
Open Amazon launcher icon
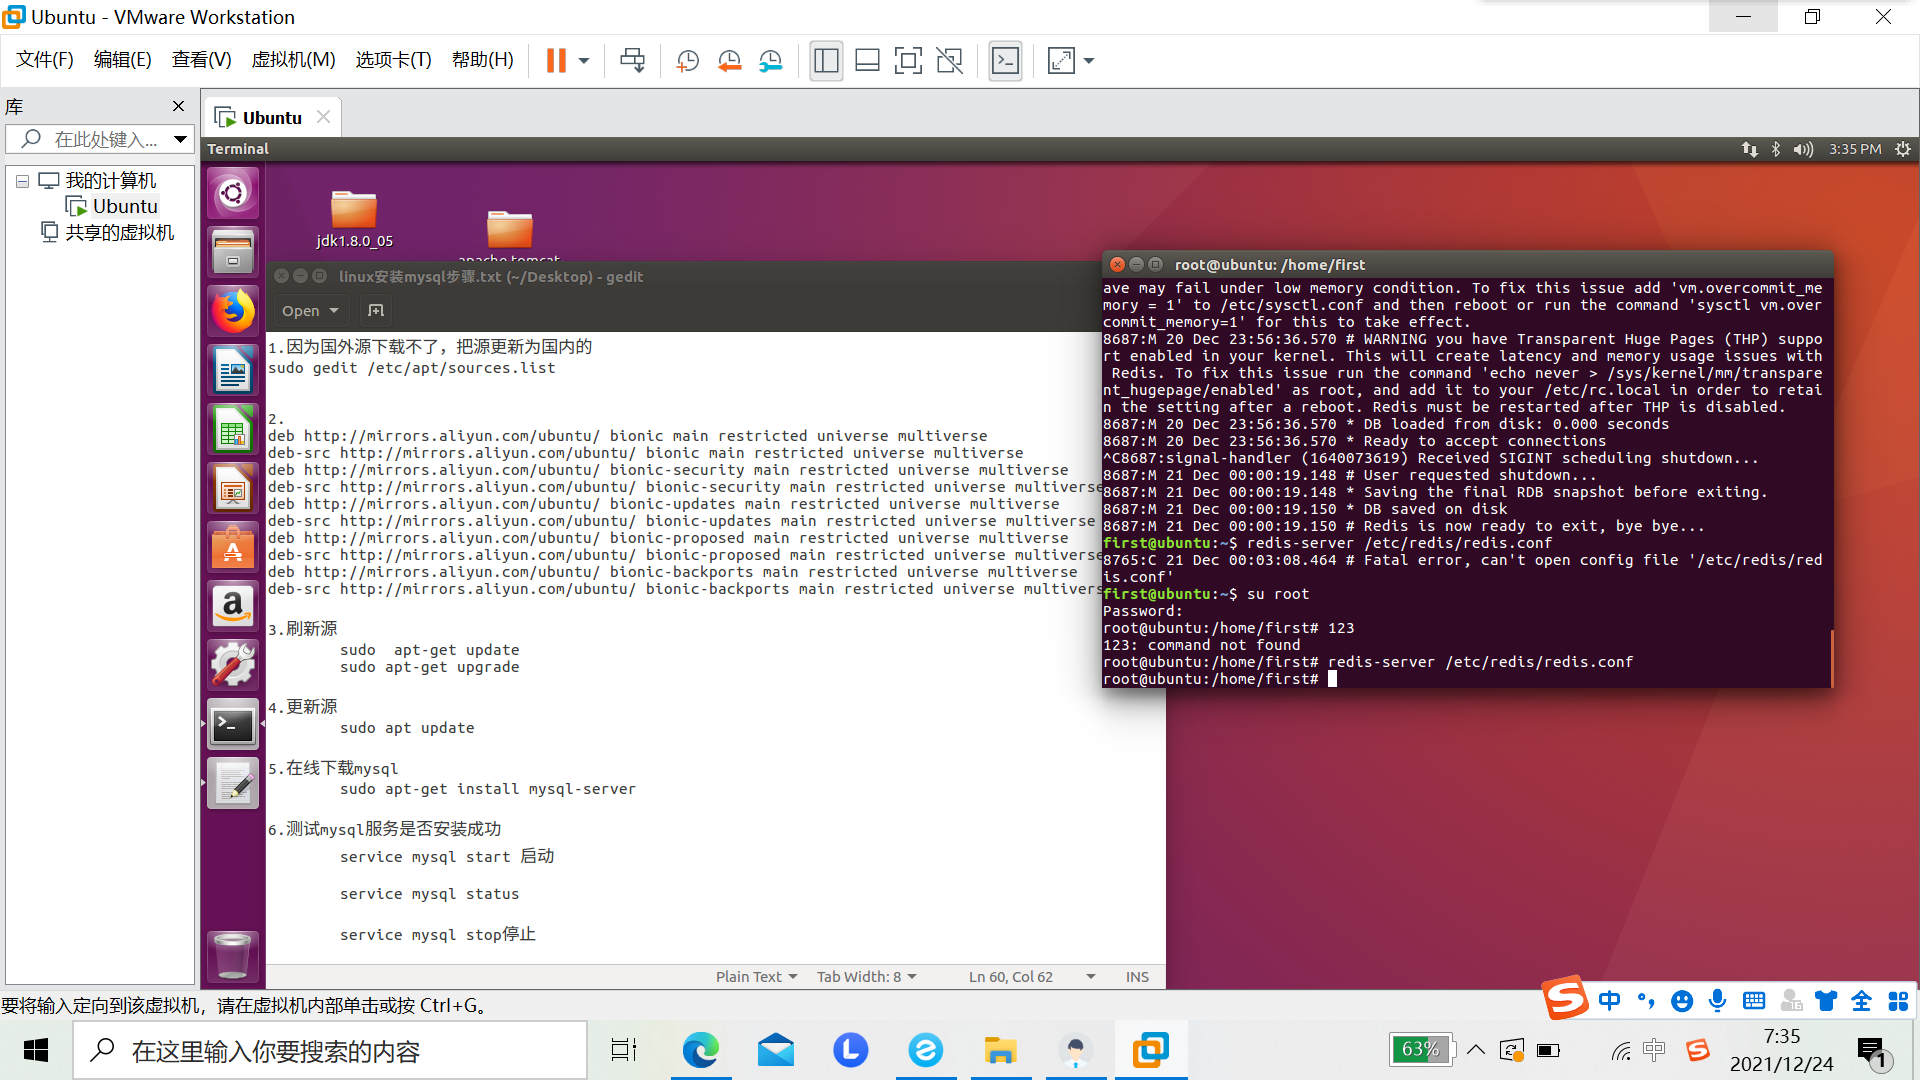[233, 606]
